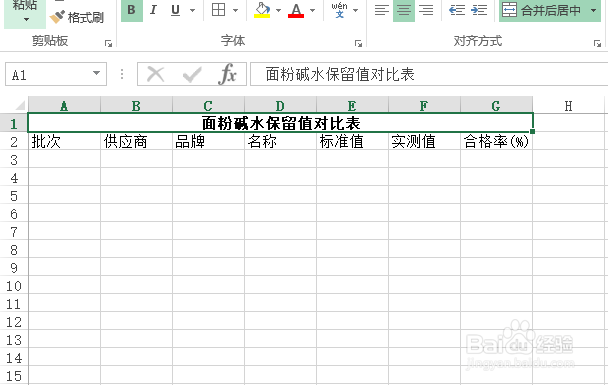Align text right icon
The width and height of the screenshot is (608, 385).
click(x=426, y=10)
